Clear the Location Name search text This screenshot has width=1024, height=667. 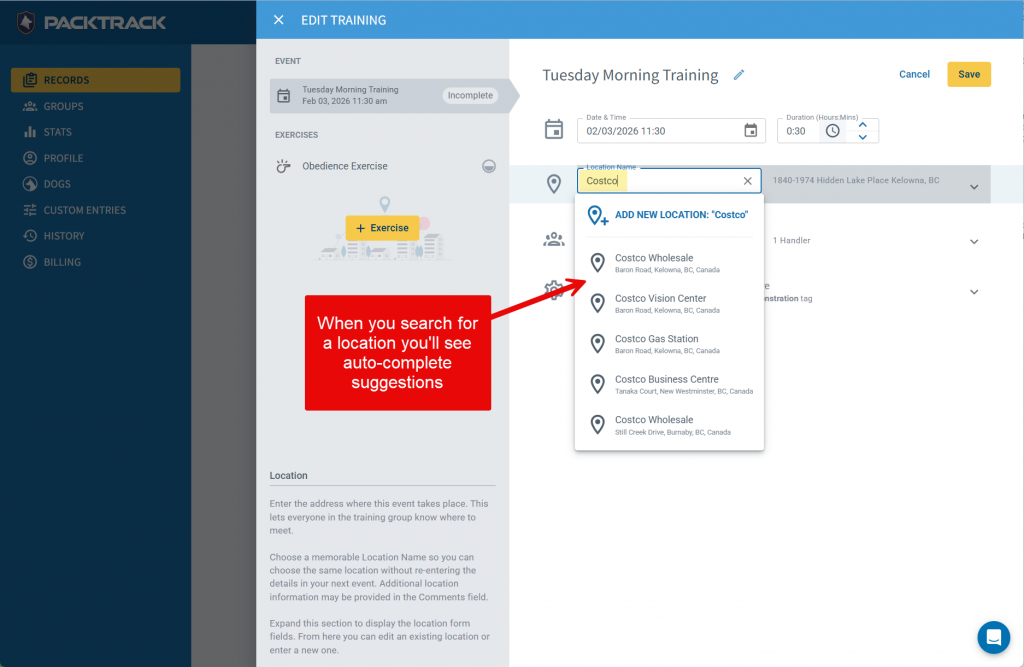(x=747, y=181)
